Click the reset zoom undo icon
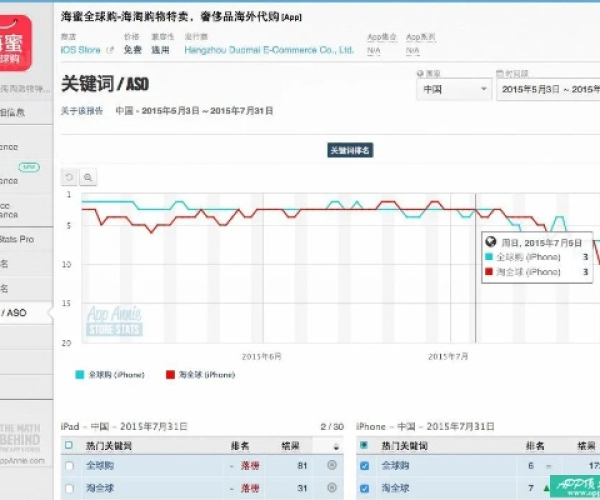Screen dimensions: 600x500 pos(69,177)
